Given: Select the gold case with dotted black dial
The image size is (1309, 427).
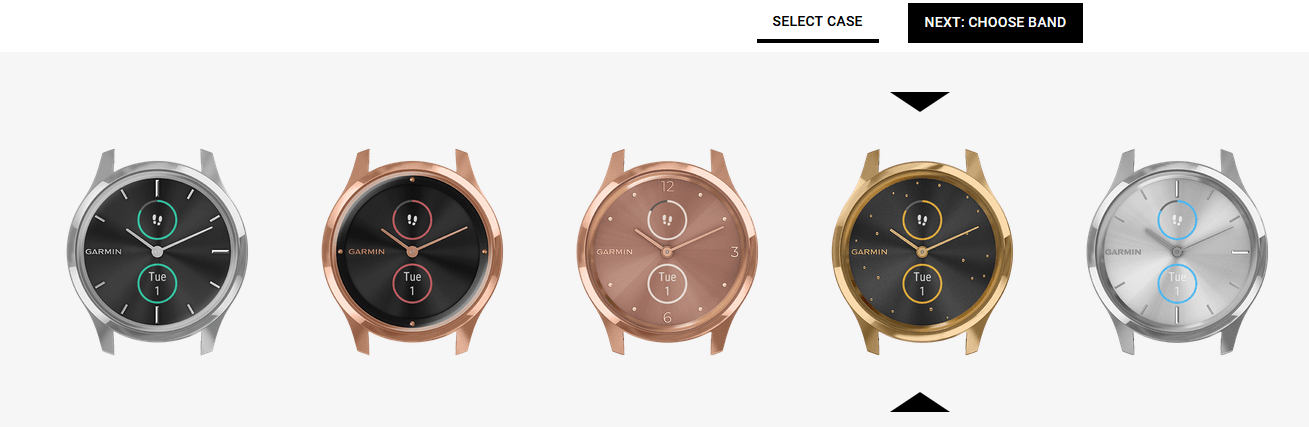Looking at the screenshot, I should coord(922,251).
